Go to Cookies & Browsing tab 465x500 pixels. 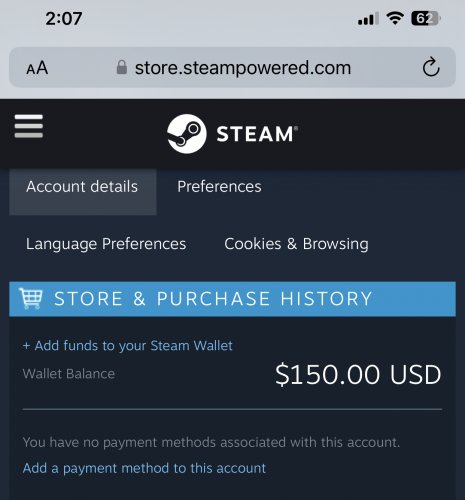296,244
